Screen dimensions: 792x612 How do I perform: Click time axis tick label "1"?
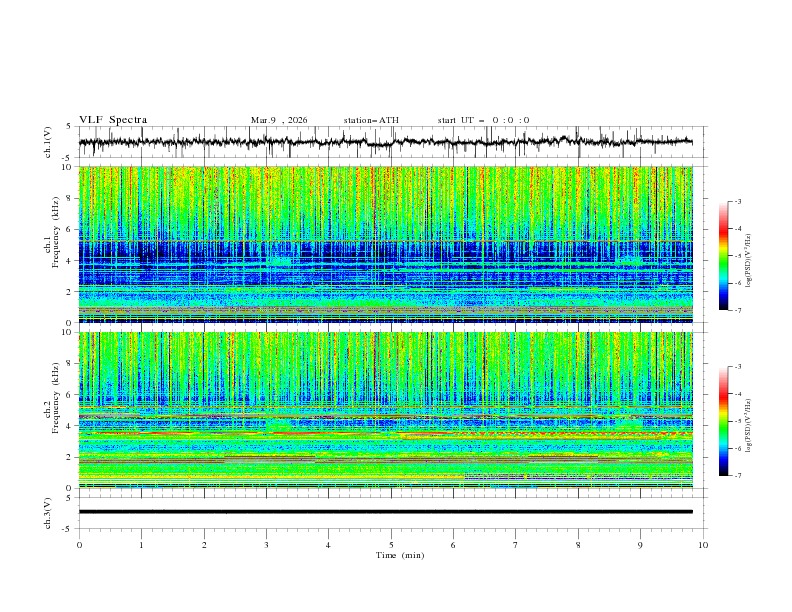141,545
